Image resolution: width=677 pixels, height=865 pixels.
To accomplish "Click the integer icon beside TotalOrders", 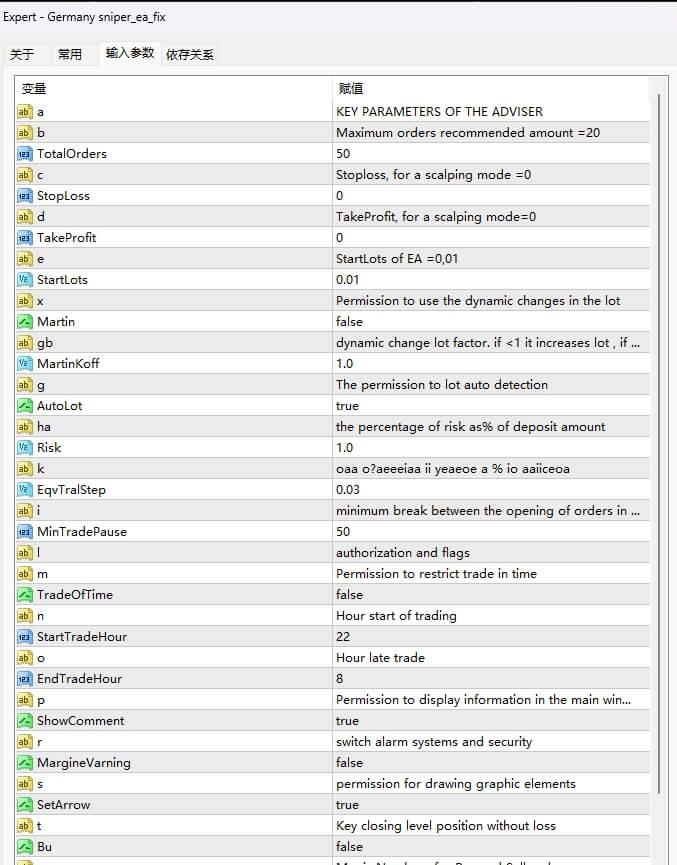I will (x=25, y=154).
